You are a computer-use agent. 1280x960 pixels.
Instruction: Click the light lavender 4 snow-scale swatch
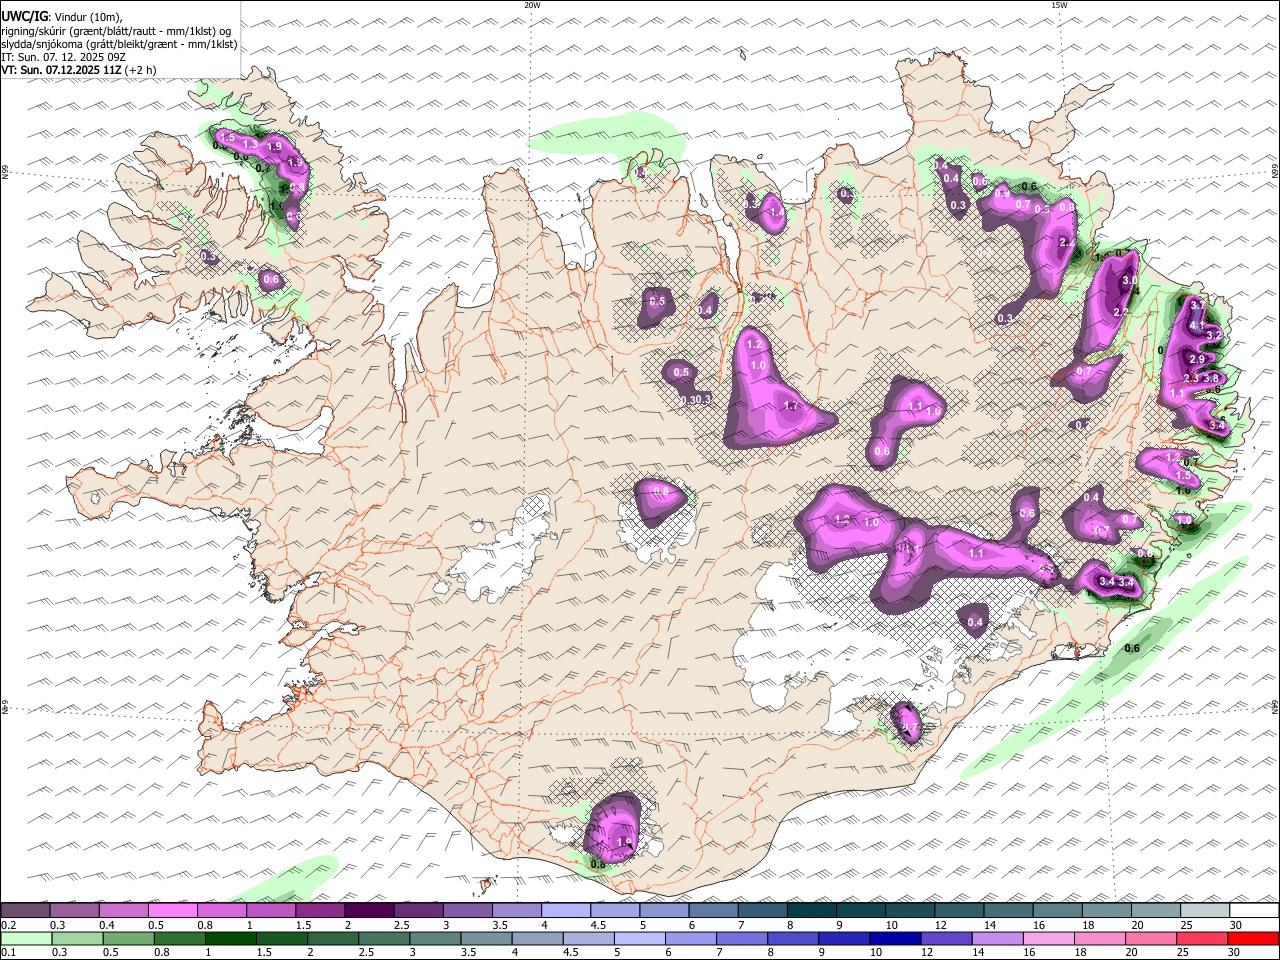[x=566, y=911]
